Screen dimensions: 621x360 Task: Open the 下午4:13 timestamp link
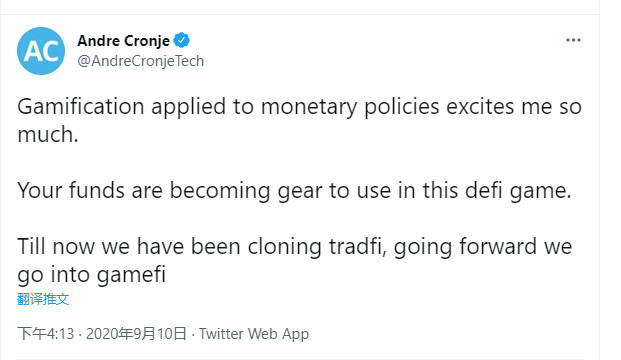tap(46, 334)
